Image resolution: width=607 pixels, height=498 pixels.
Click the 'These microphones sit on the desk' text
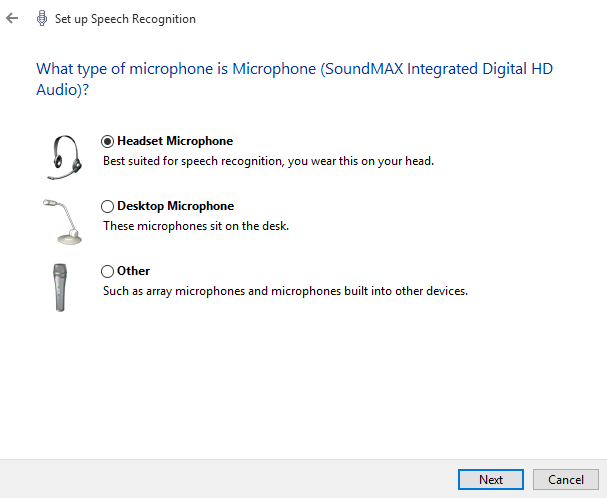tap(196, 226)
